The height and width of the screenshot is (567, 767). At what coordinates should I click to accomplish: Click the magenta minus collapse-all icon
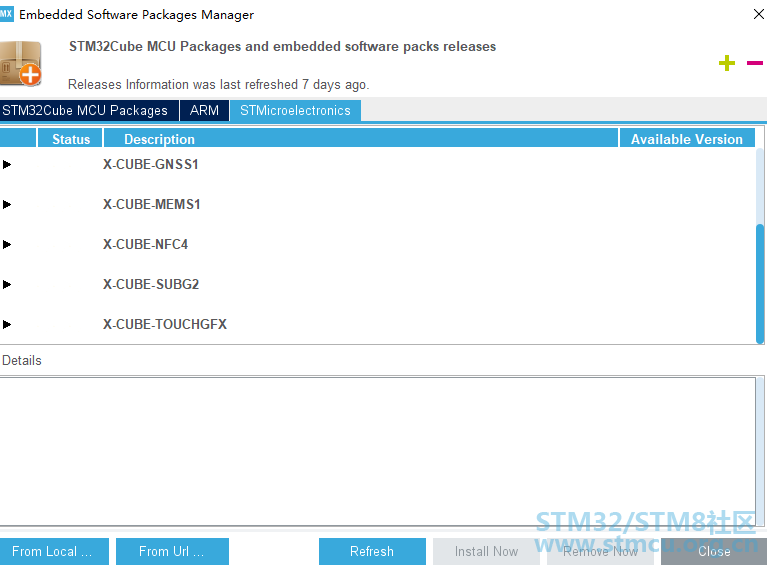pyautogui.click(x=755, y=63)
